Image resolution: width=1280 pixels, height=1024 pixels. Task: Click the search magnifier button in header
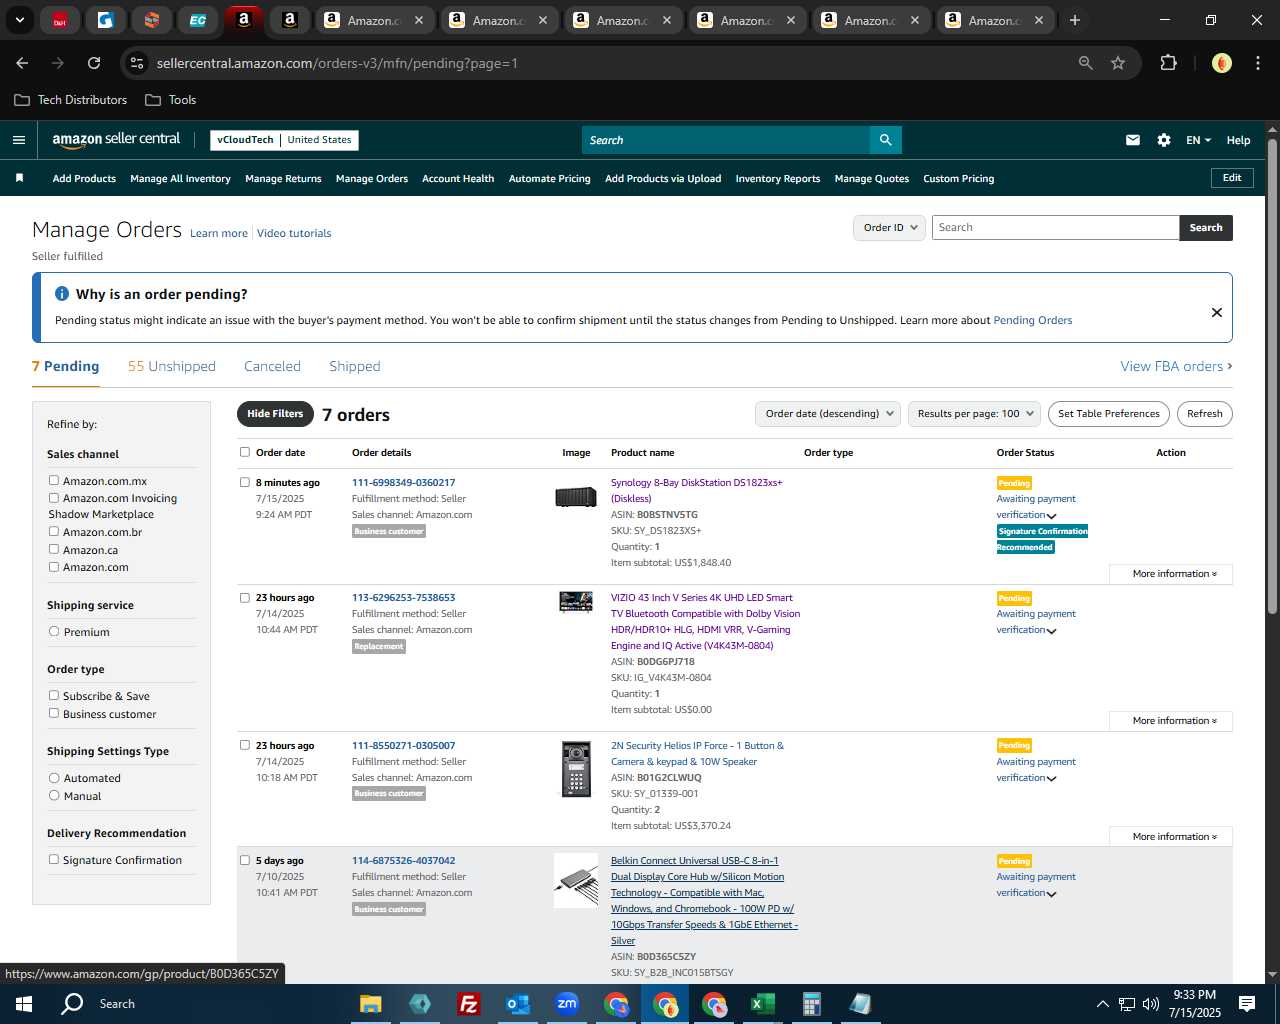click(x=885, y=140)
